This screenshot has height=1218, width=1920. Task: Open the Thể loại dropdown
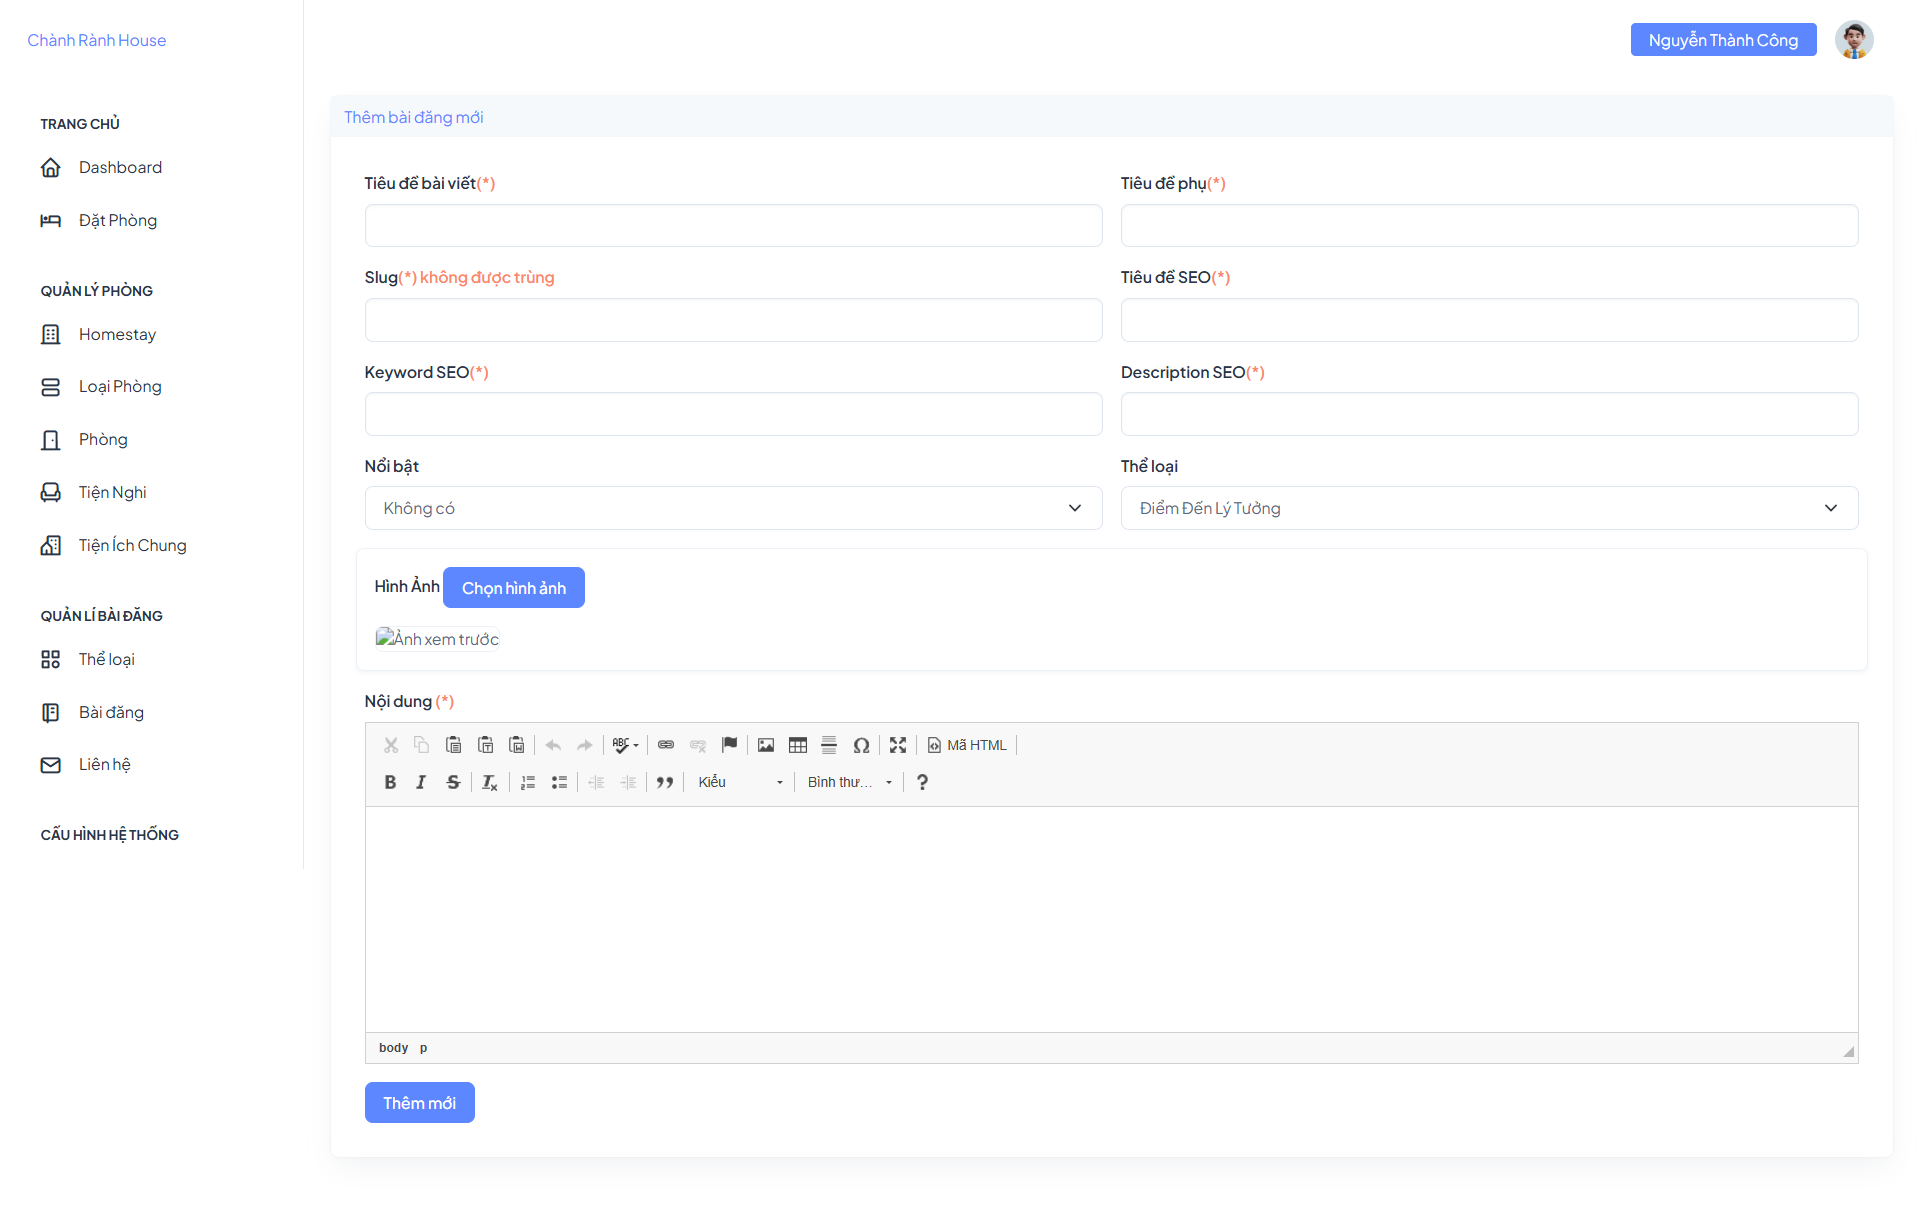[x=1489, y=508]
